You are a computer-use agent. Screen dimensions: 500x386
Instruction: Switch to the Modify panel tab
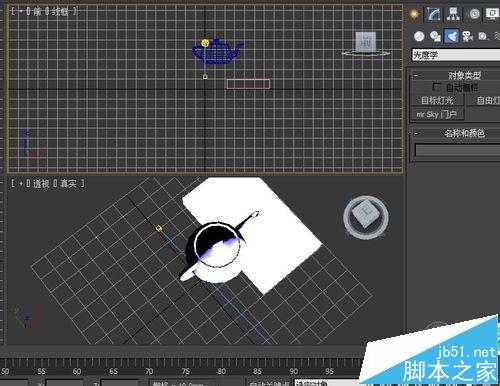(433, 14)
